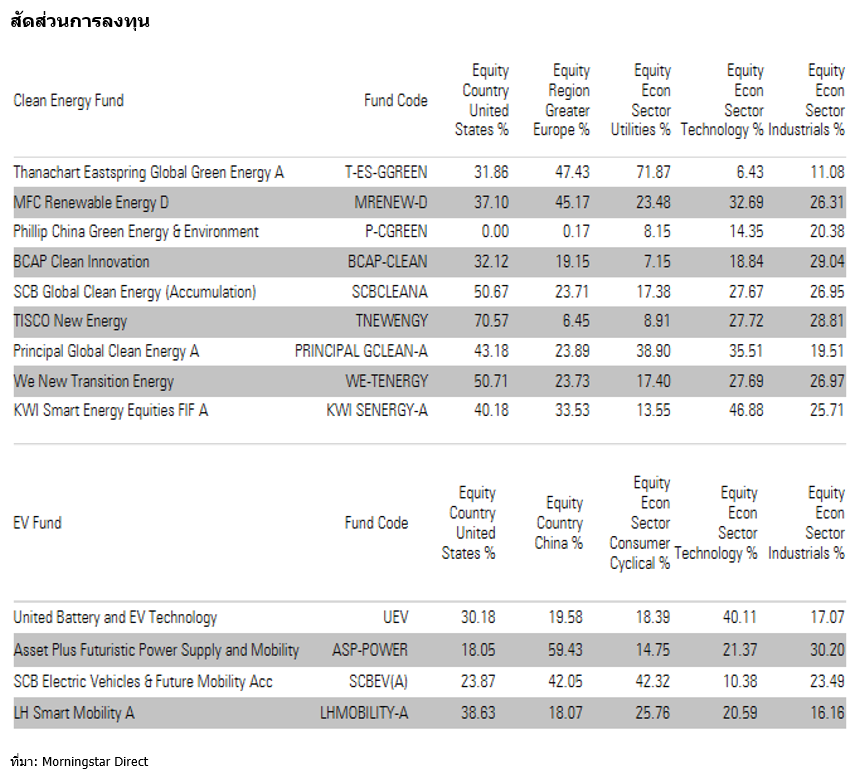Click the We New Transition Energy fund
Image resolution: width=854 pixels, height=772 pixels.
[94, 381]
